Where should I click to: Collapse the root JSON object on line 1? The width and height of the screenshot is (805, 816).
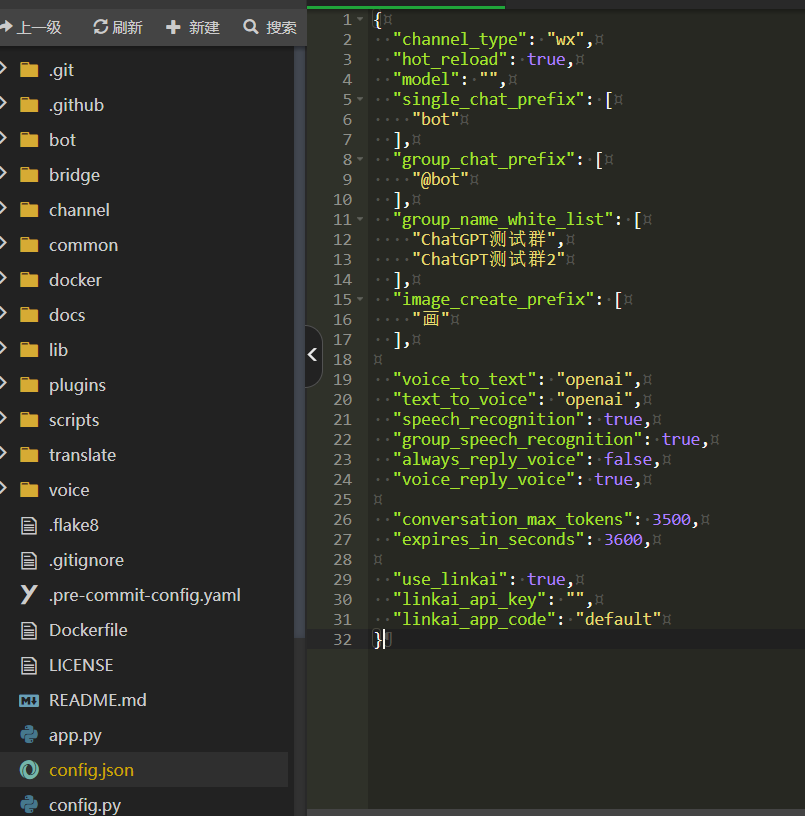pos(360,20)
